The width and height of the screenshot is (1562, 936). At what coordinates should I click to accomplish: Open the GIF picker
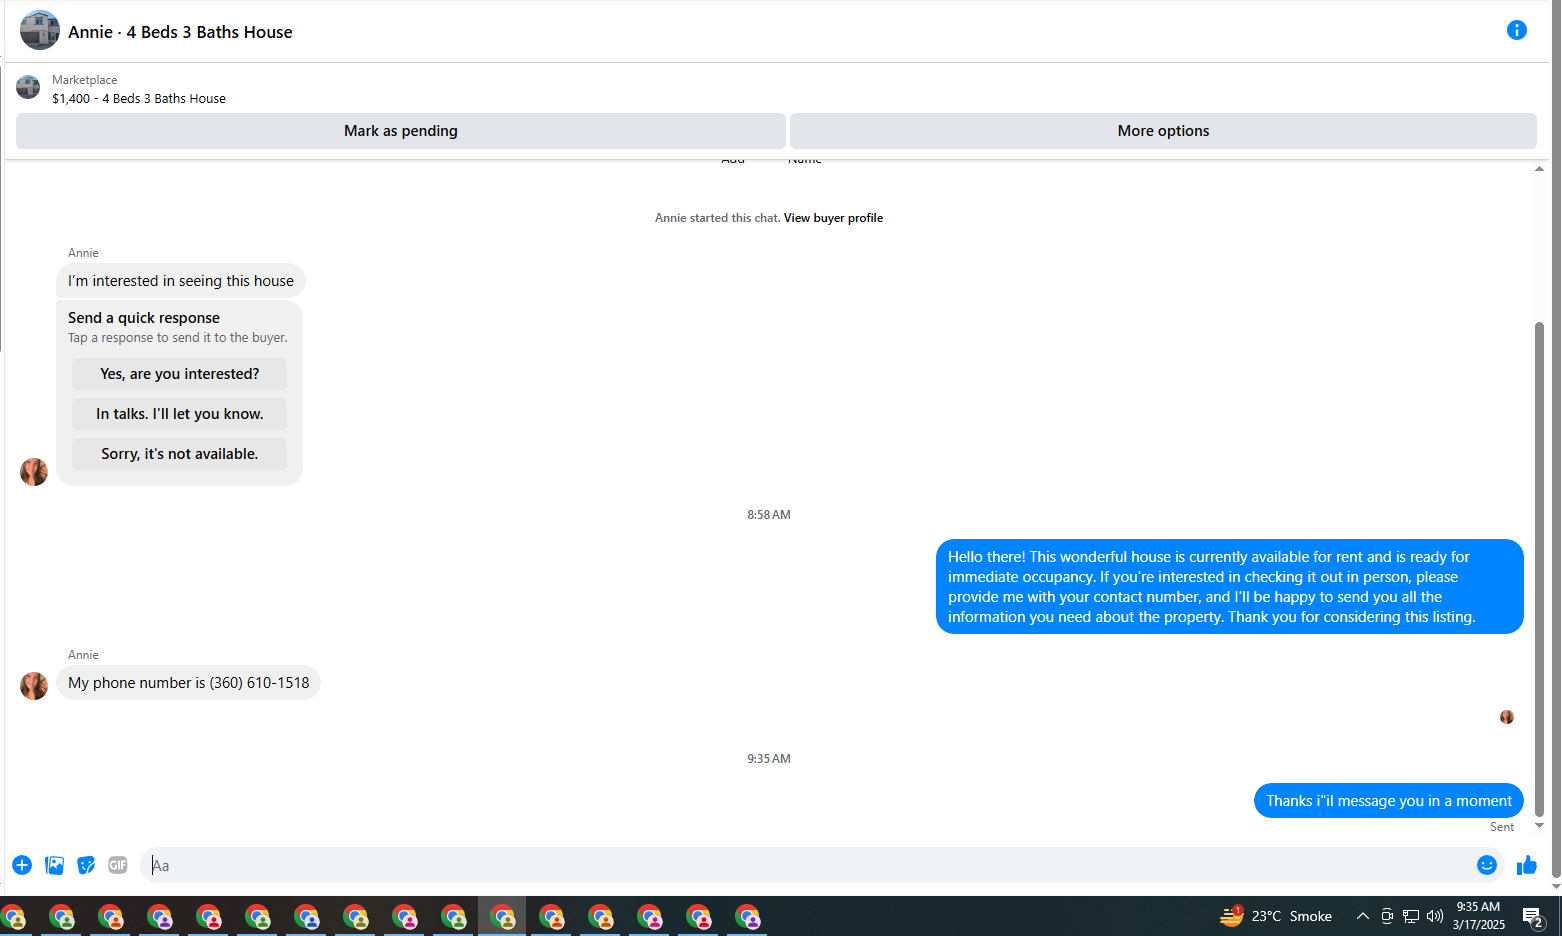(118, 865)
